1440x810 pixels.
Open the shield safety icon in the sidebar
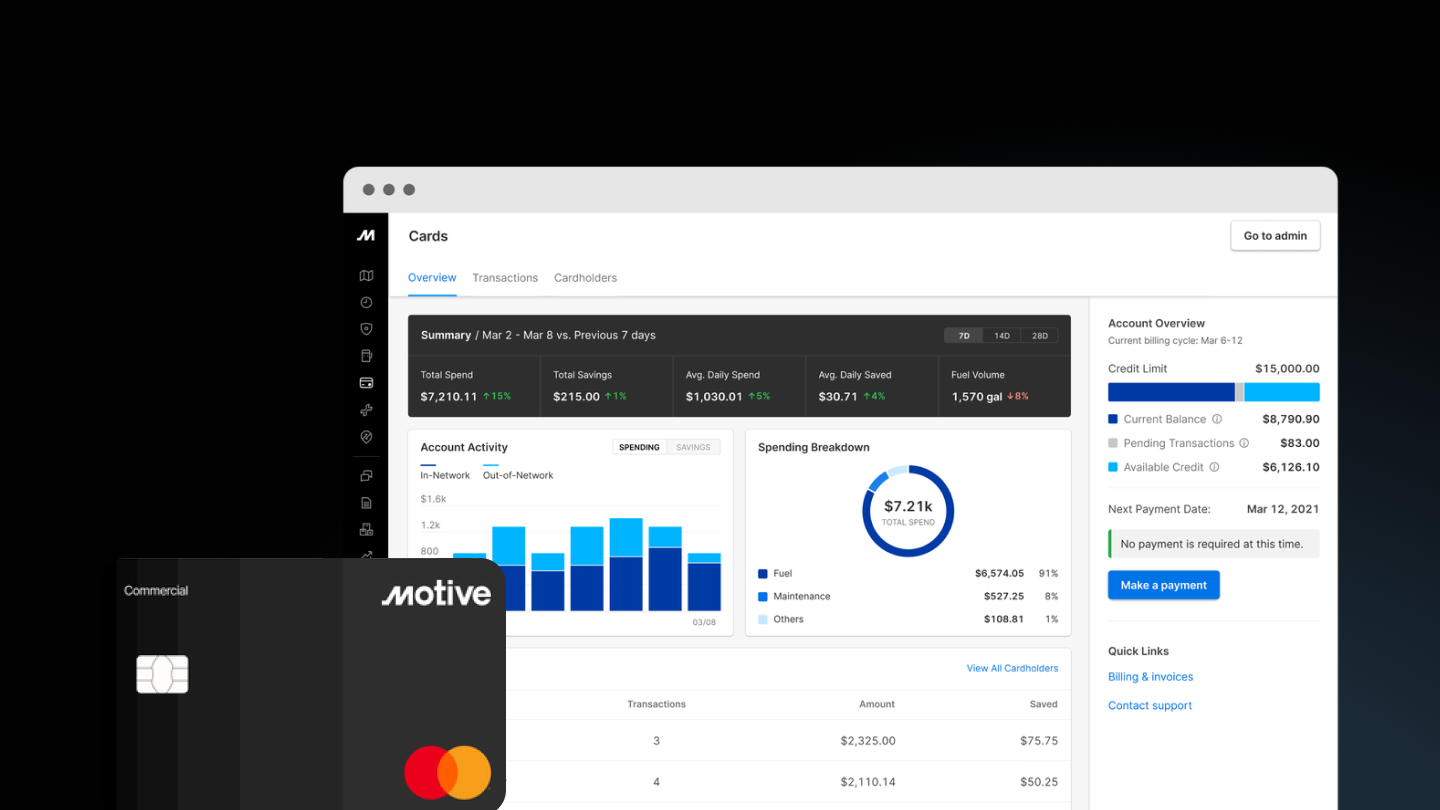point(366,329)
